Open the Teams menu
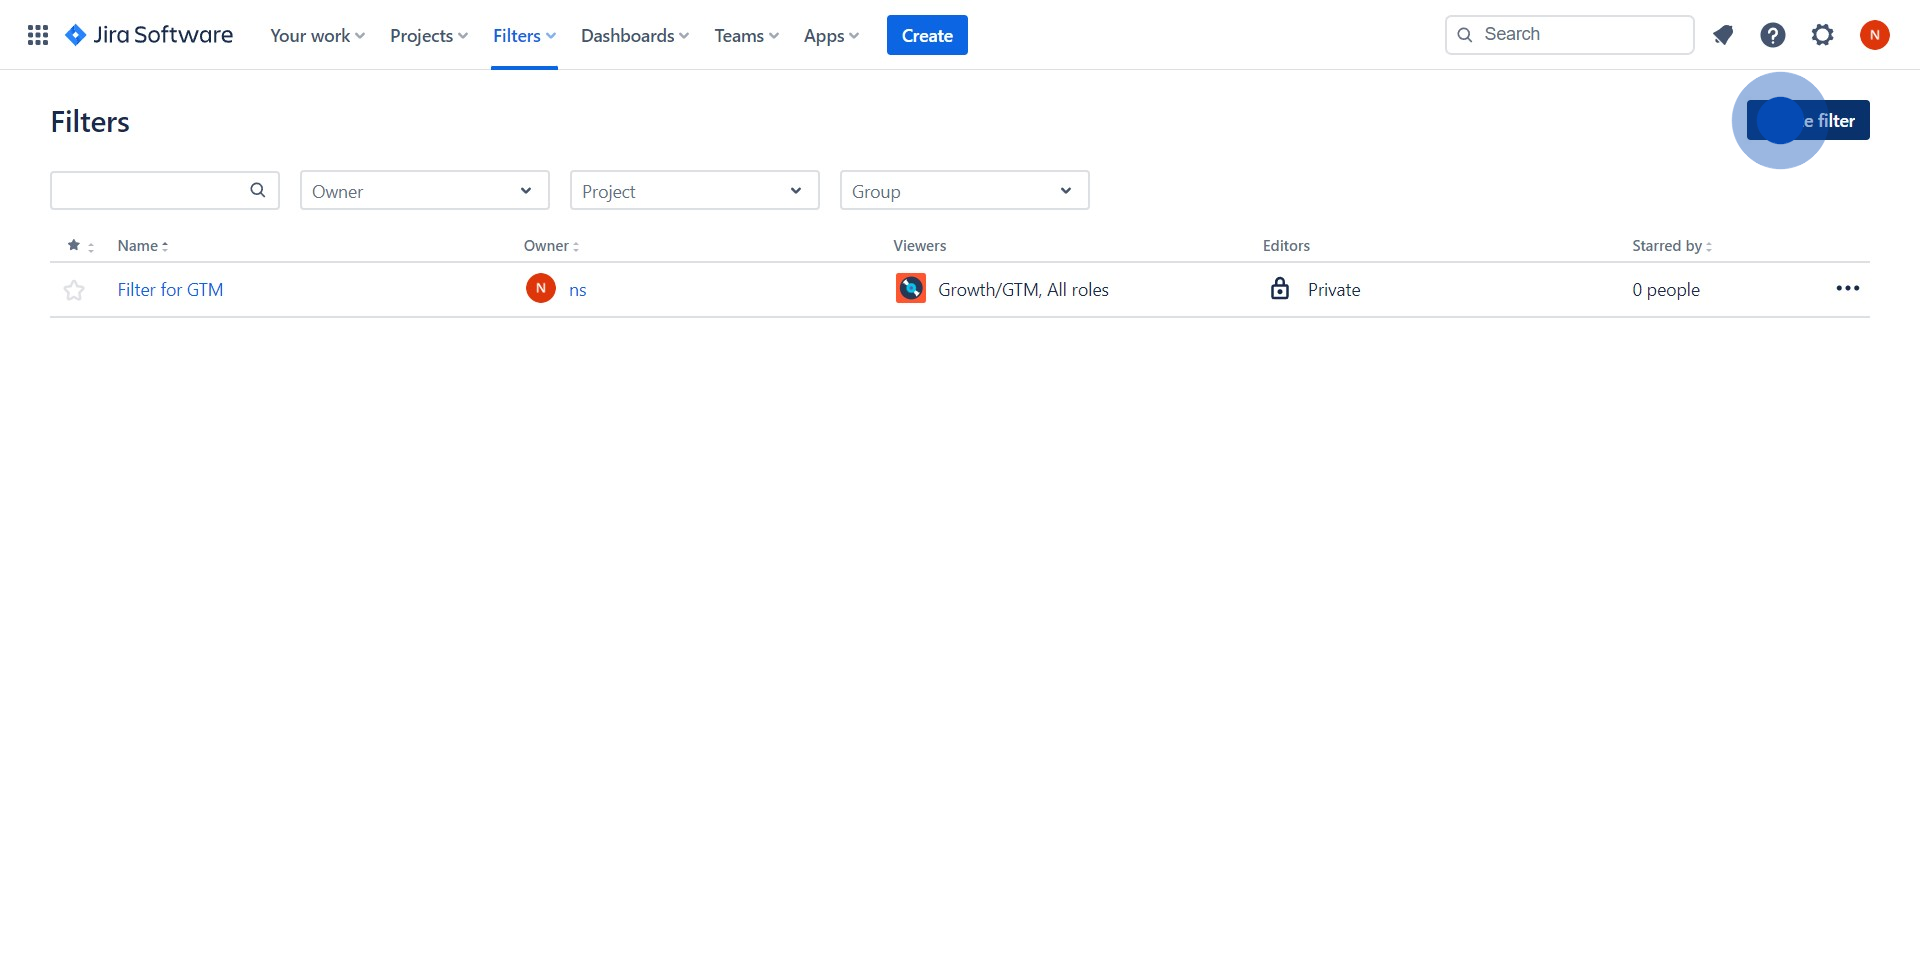This screenshot has width=1920, height=970. 745,35
